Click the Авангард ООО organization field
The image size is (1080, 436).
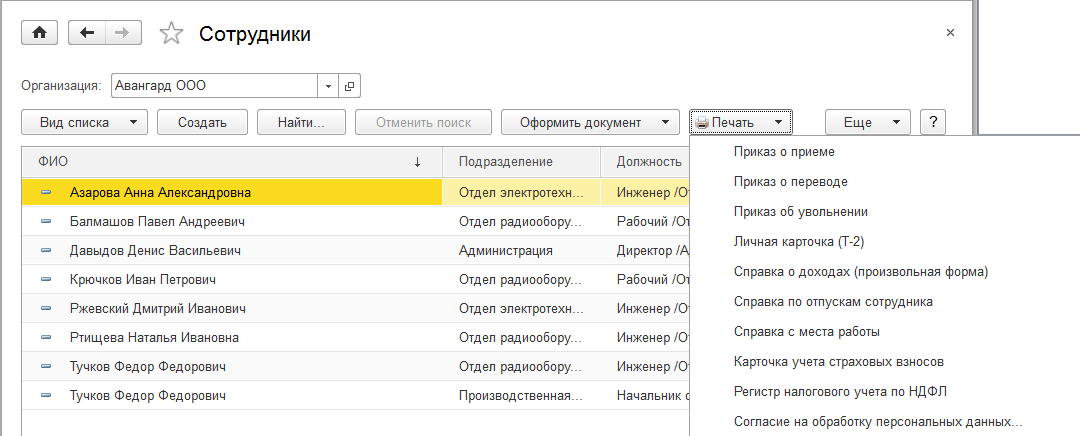[x=213, y=86]
